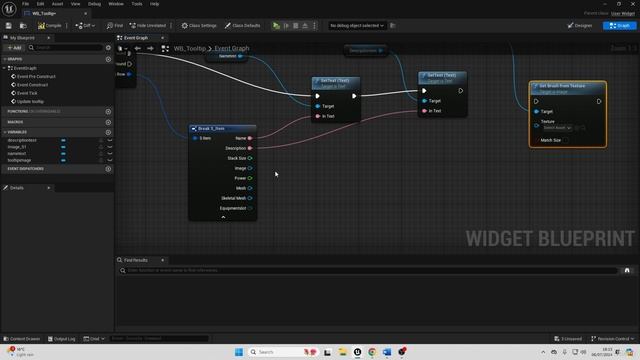Select Event Construct in graph list

[x=32, y=85]
